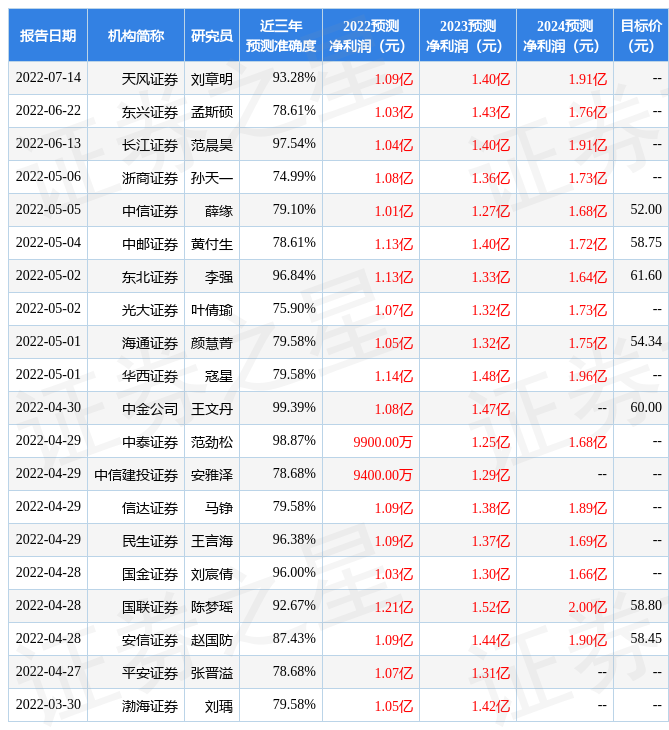
Task: Click accuracy value 96.38%
Action: 294,540
